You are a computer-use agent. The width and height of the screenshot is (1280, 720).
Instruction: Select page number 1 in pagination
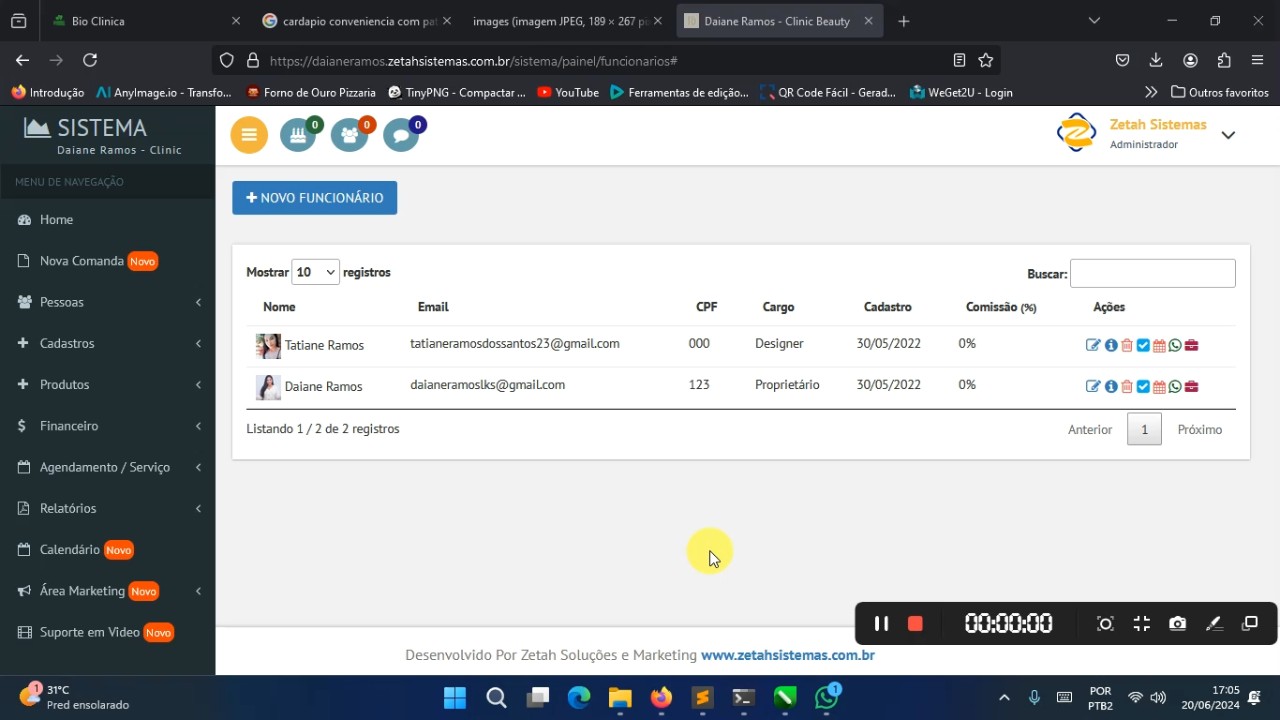coord(1145,429)
